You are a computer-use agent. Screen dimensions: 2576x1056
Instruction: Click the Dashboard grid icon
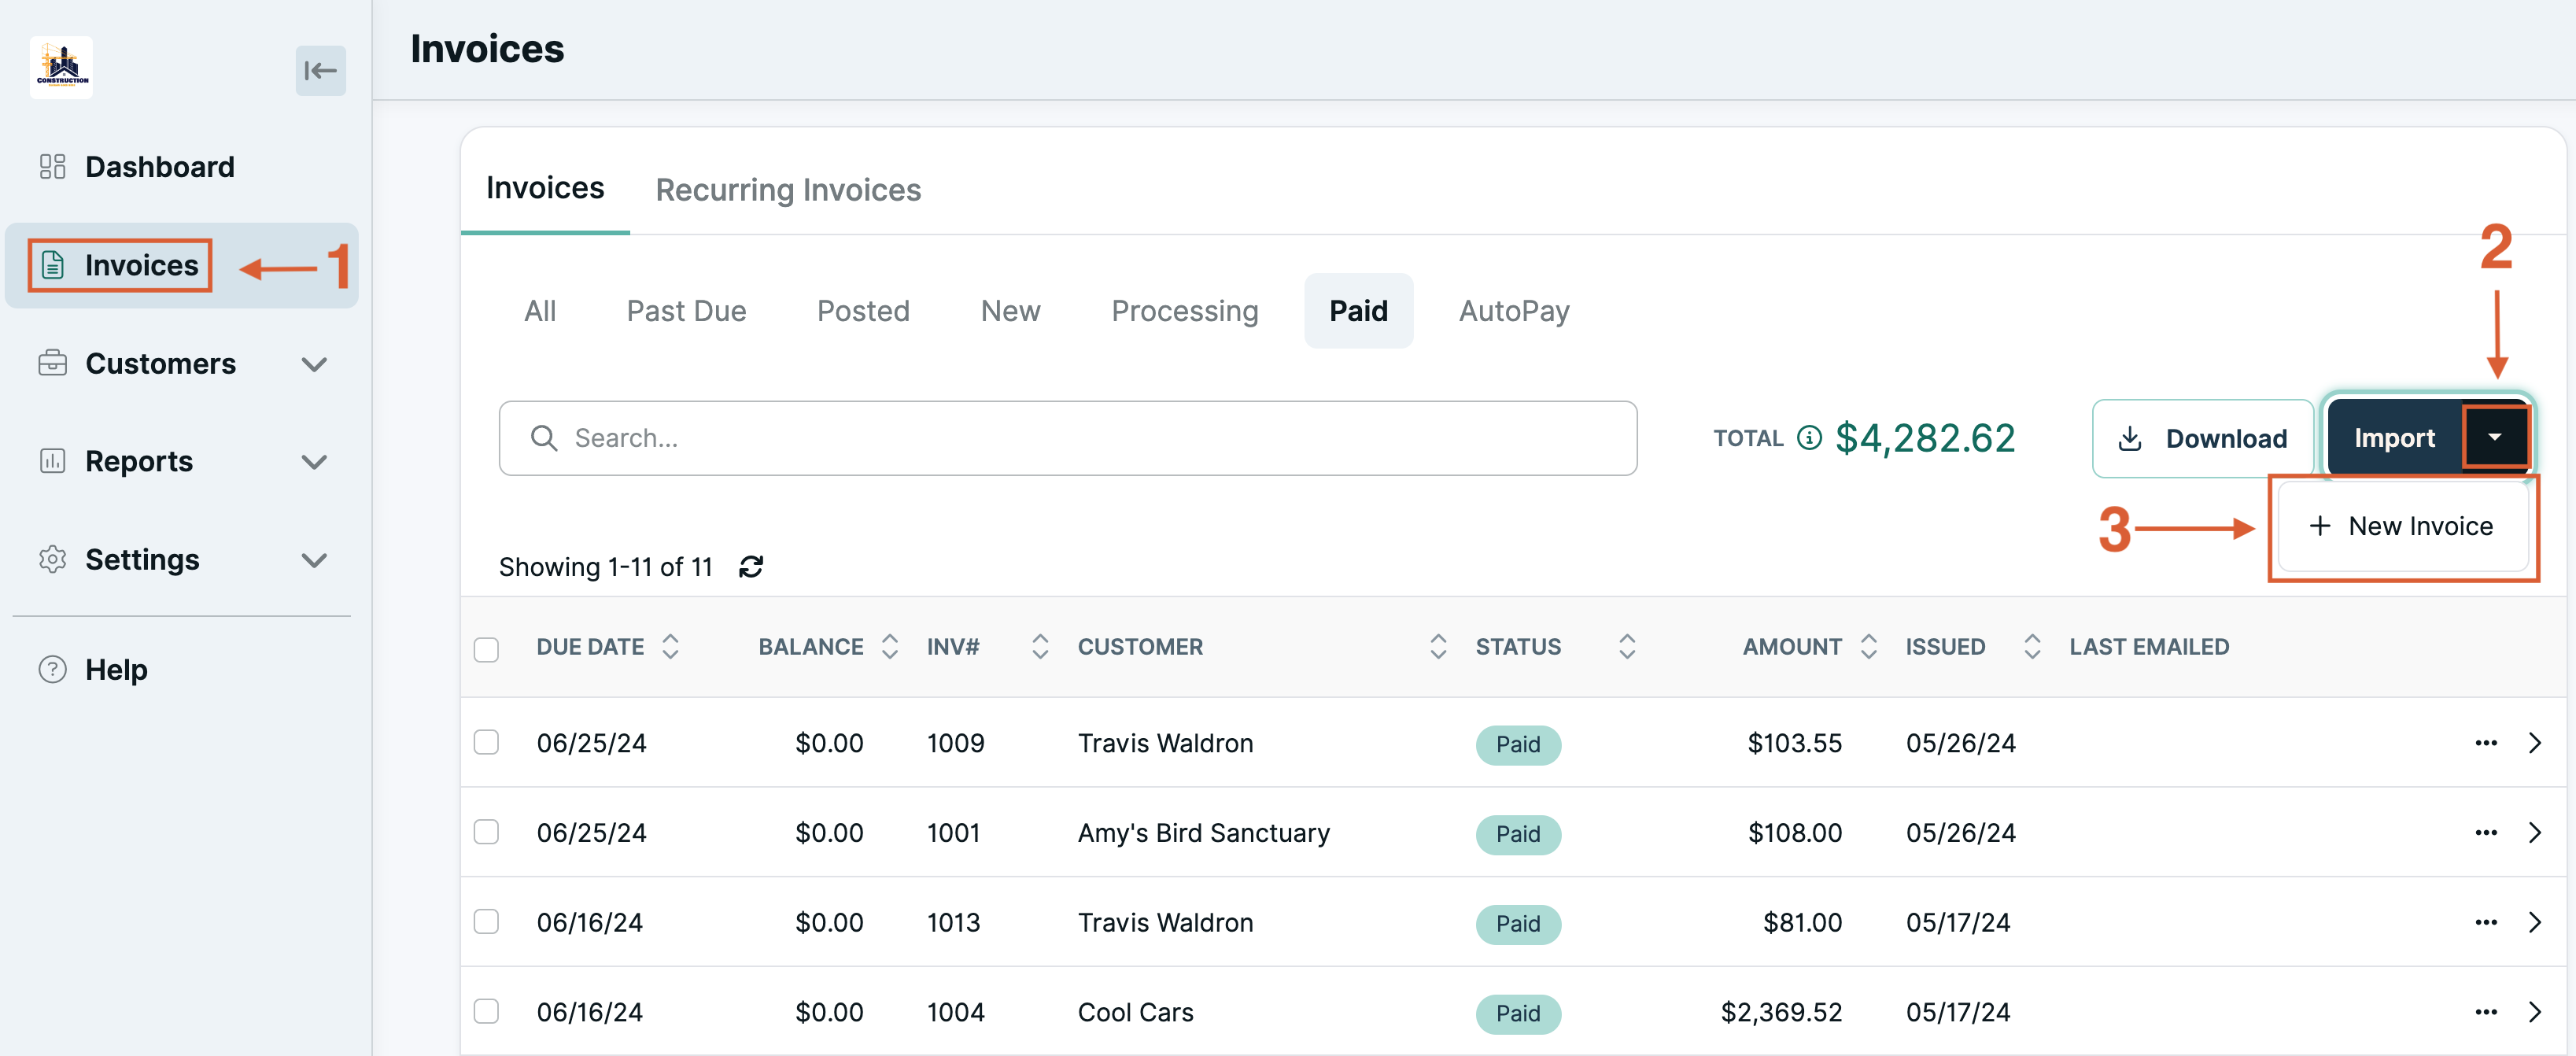[52, 167]
